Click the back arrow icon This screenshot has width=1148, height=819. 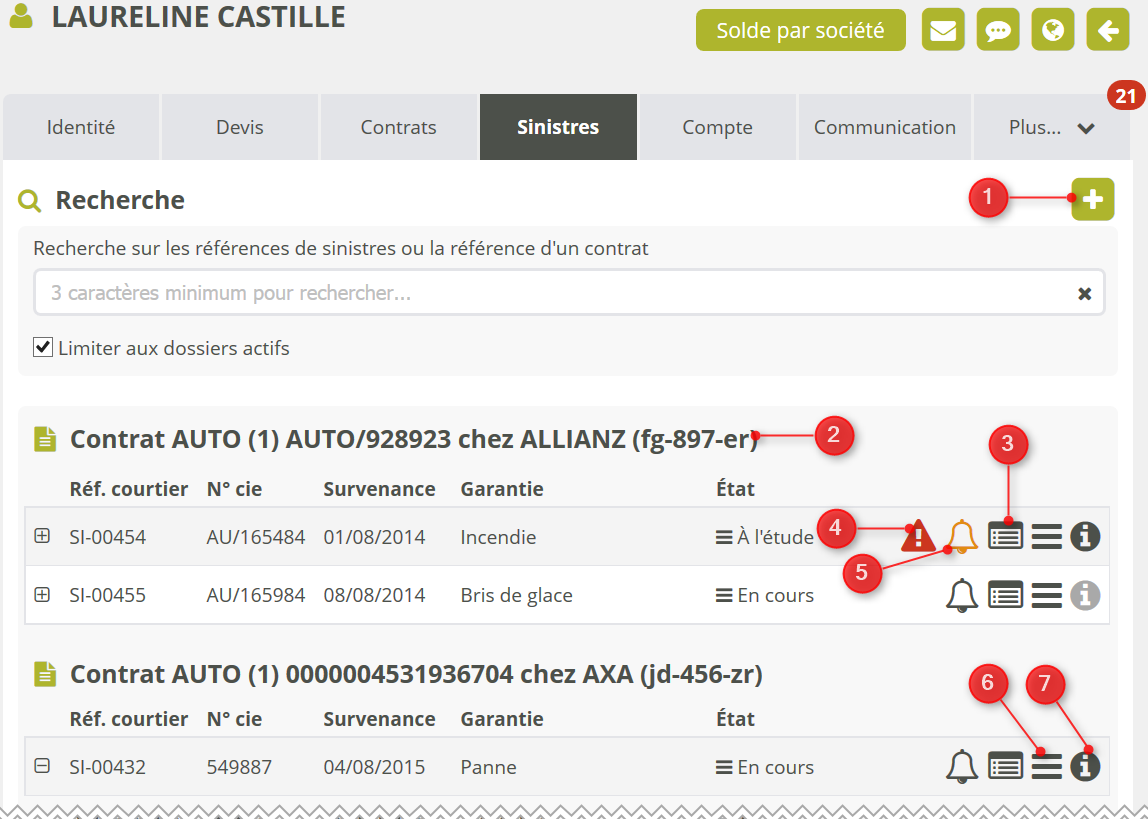click(x=1107, y=30)
